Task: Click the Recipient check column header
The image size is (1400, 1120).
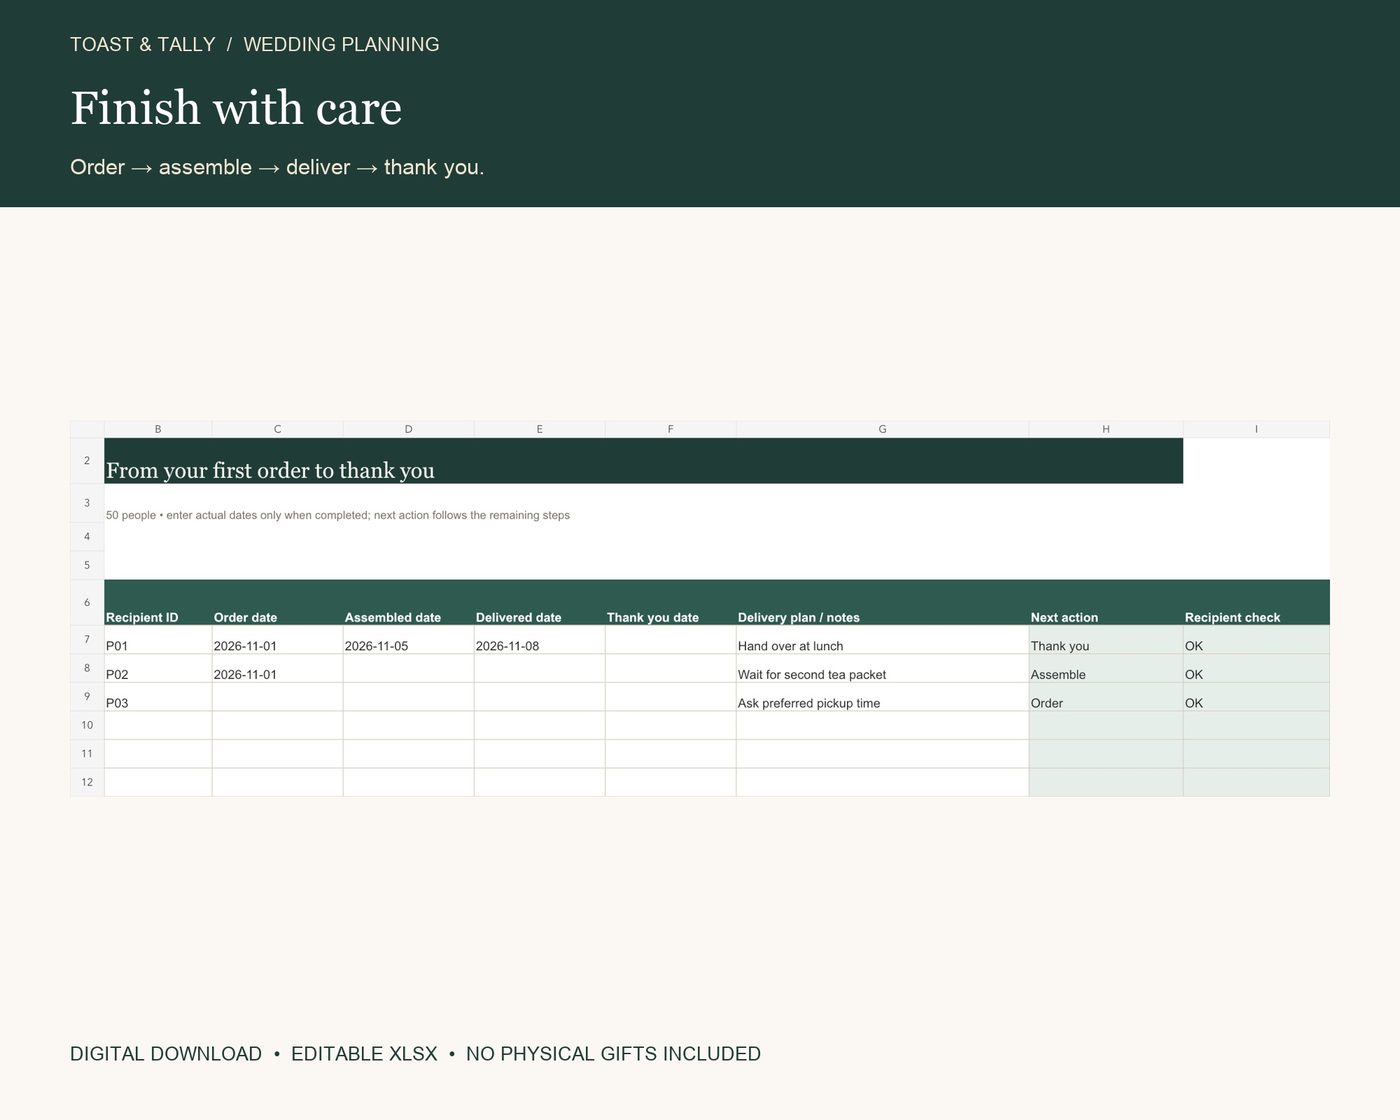Action: click(1256, 603)
